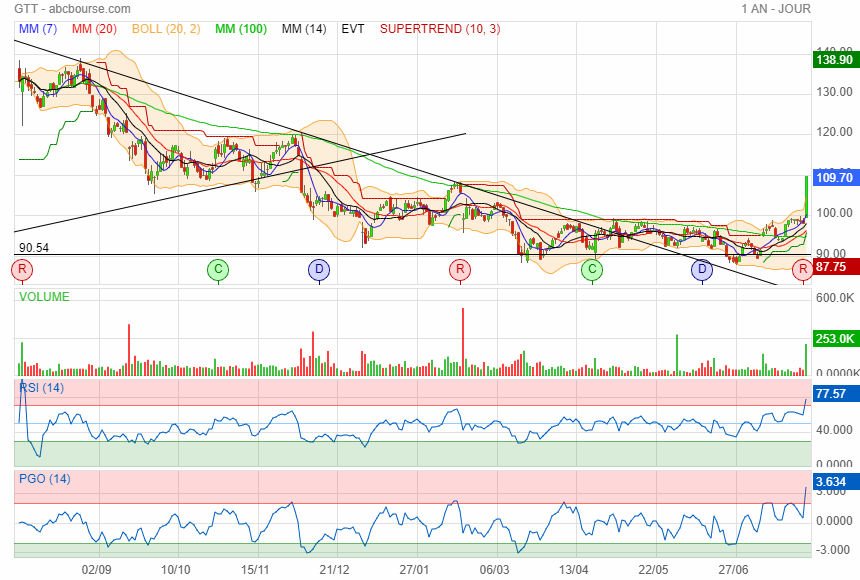Viewport: 860px width, 580px height.
Task: Click the 1 AN - JOUR period label
Action: 776,9
